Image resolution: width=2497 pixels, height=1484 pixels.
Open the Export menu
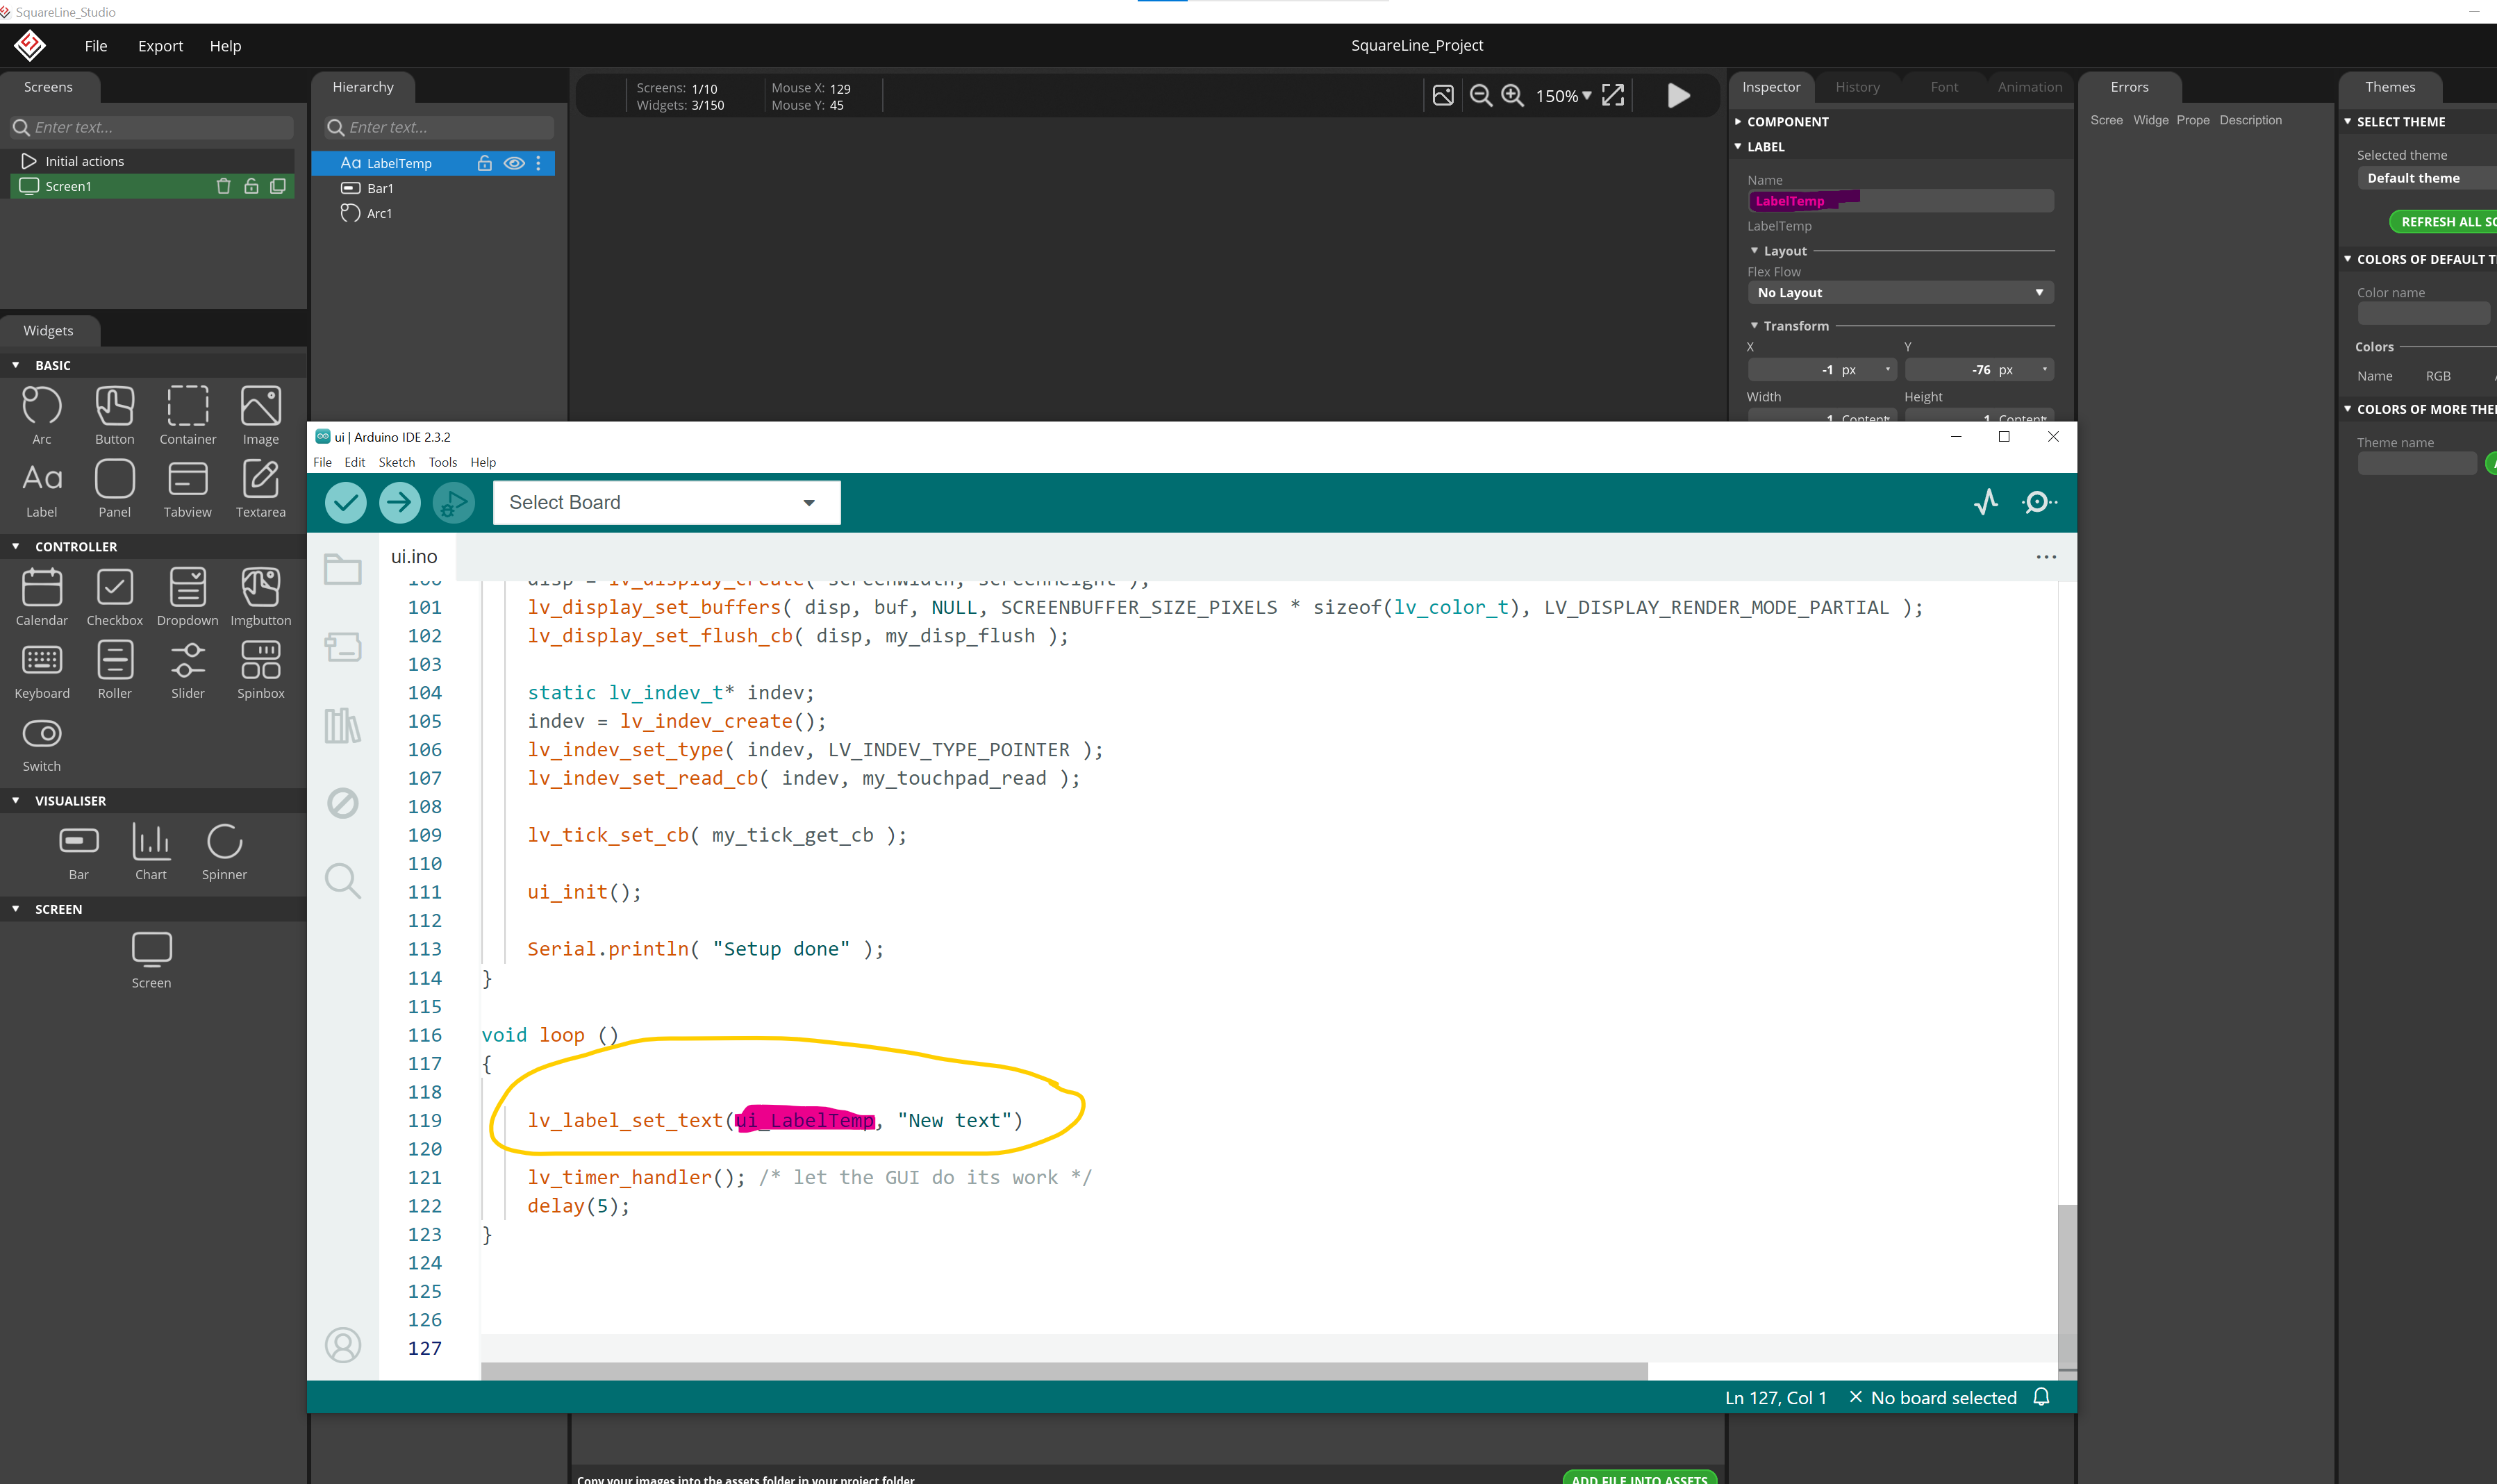click(160, 46)
